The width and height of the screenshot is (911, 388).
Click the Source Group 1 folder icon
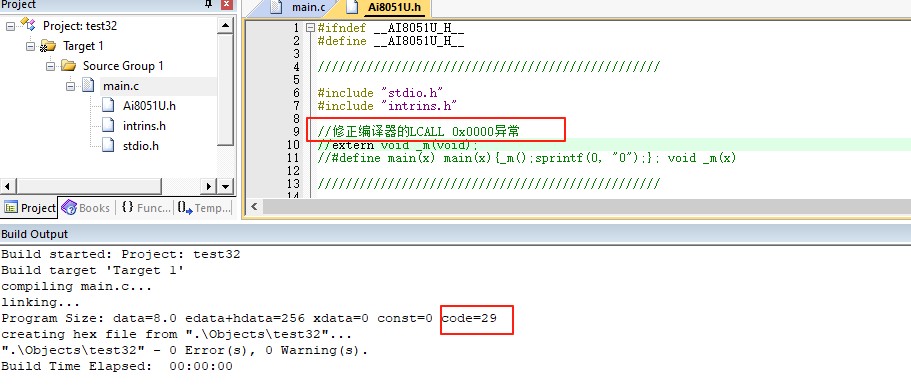(69, 66)
